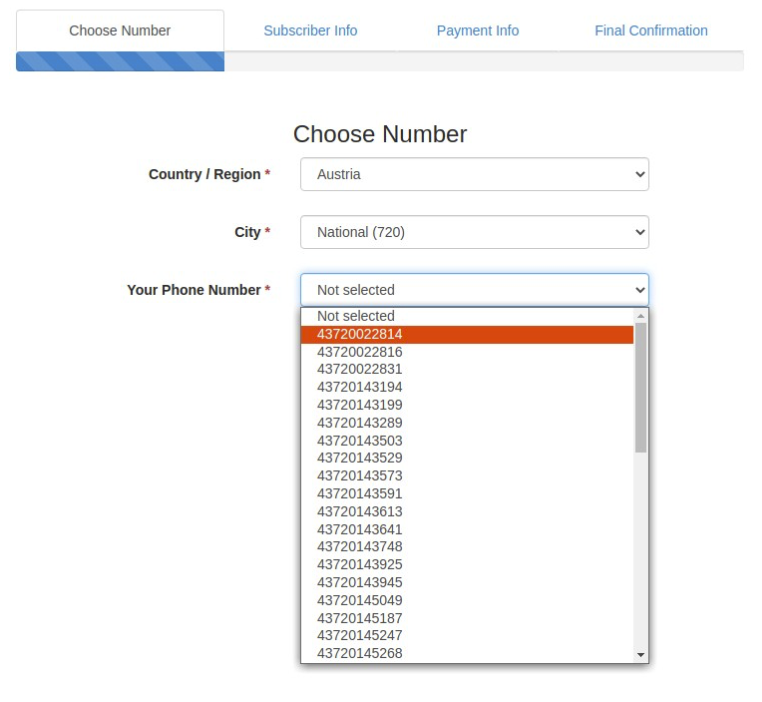Select phone number 43720022814
The image size is (762, 702).
click(467, 334)
